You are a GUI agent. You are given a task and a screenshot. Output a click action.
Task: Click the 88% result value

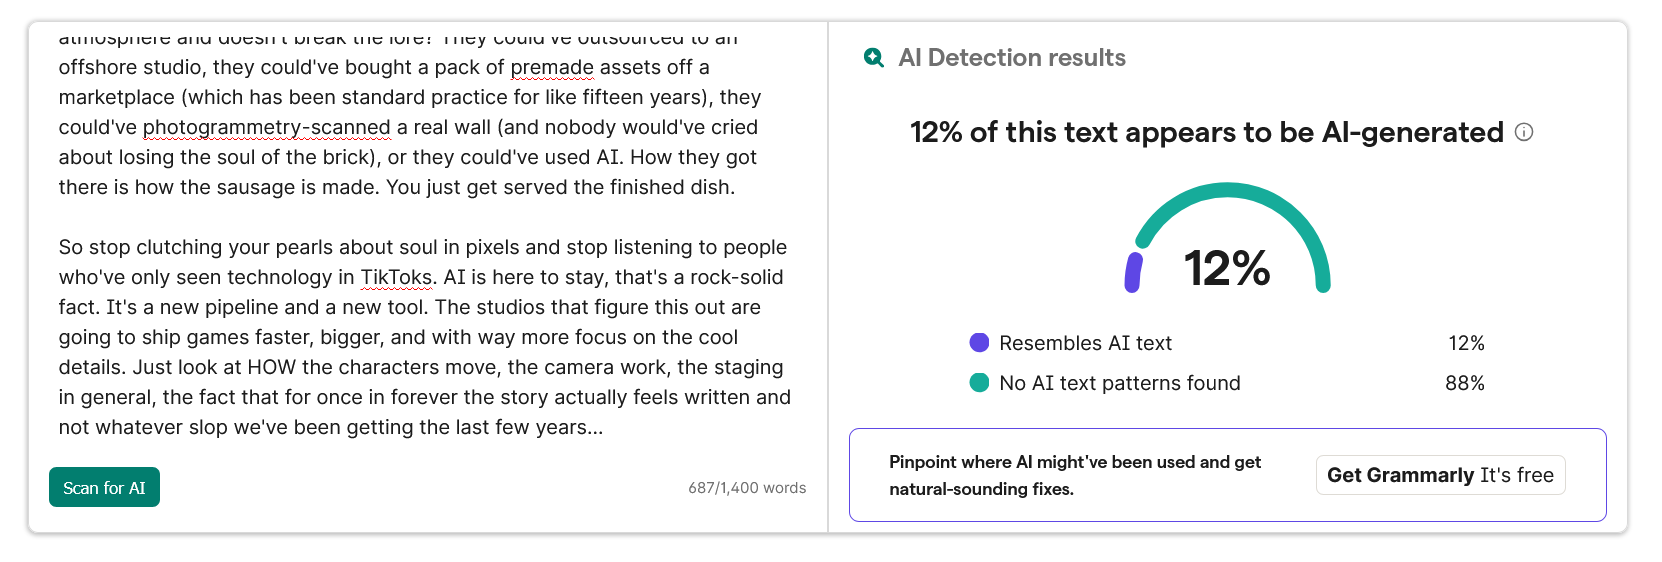pos(1465,383)
